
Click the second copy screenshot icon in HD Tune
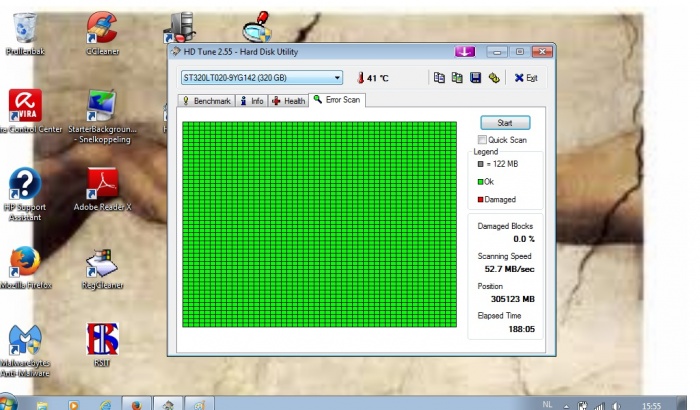pos(457,78)
